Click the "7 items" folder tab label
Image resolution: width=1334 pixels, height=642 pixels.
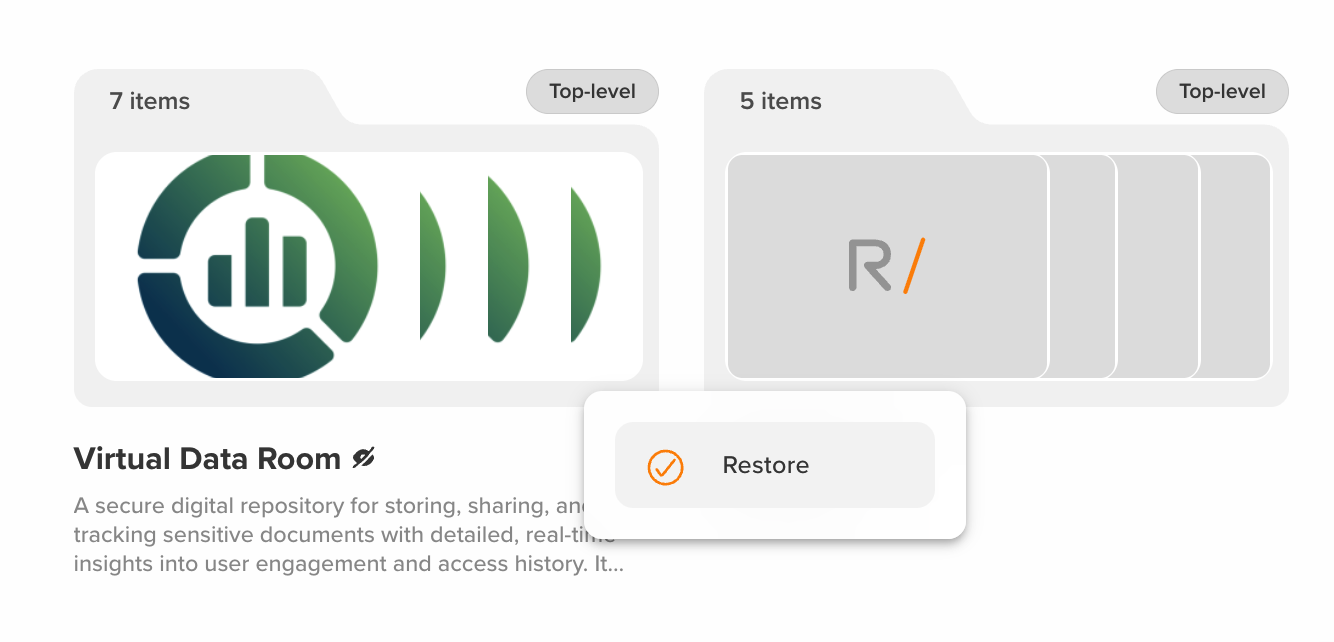tap(150, 101)
